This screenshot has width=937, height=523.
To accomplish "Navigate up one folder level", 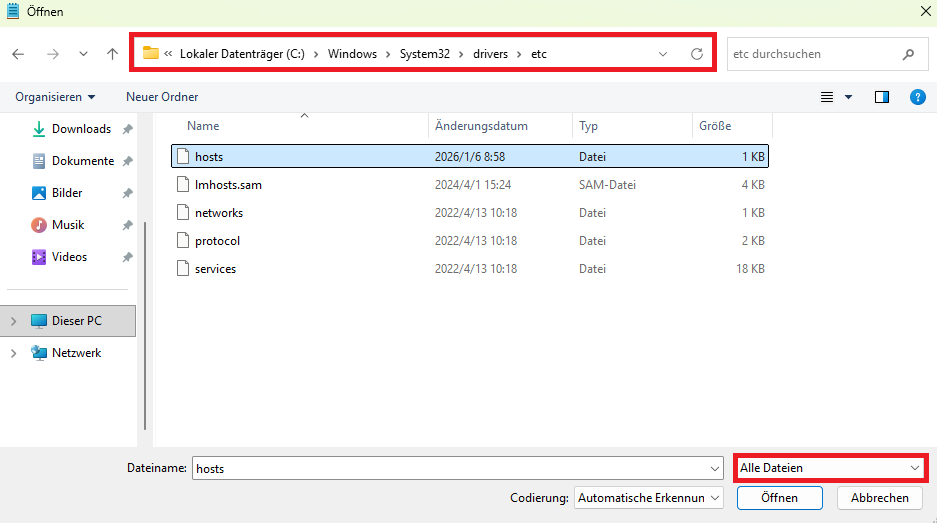I will click(112, 54).
